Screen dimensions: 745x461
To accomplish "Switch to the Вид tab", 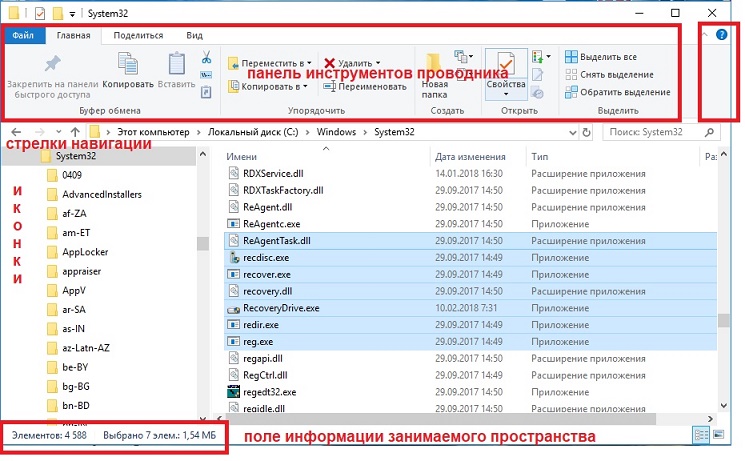I will [x=194, y=35].
